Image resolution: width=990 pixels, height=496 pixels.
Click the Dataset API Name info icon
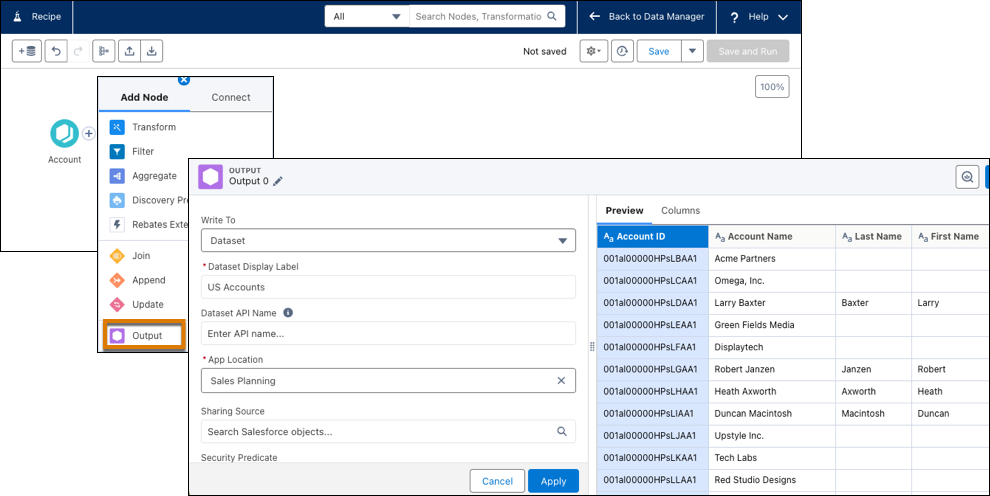pos(288,312)
